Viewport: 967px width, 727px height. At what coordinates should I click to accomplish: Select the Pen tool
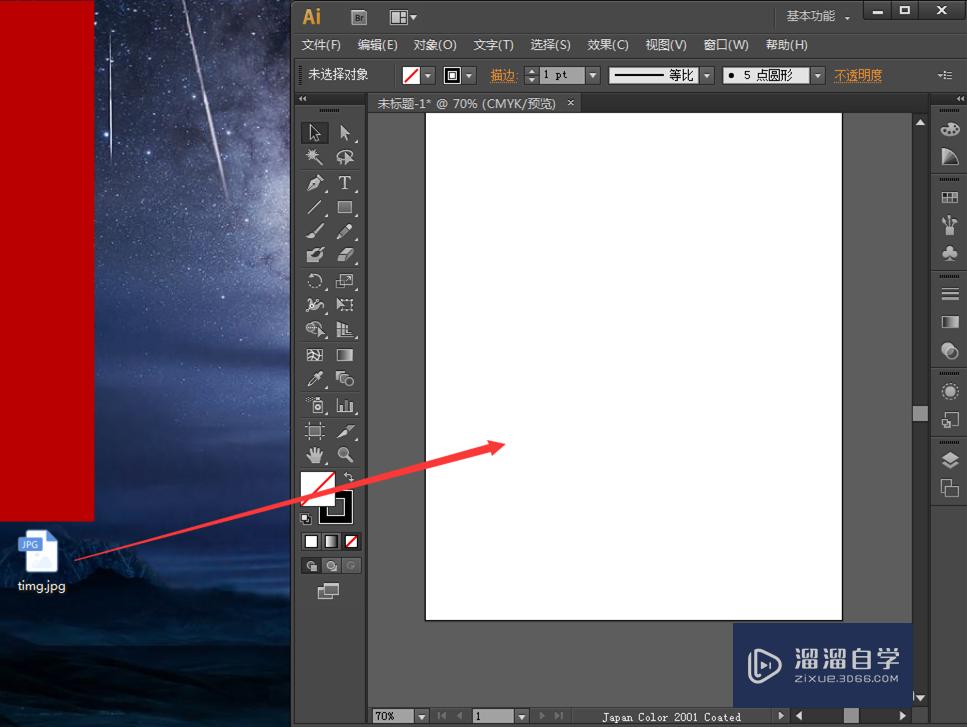[x=315, y=183]
